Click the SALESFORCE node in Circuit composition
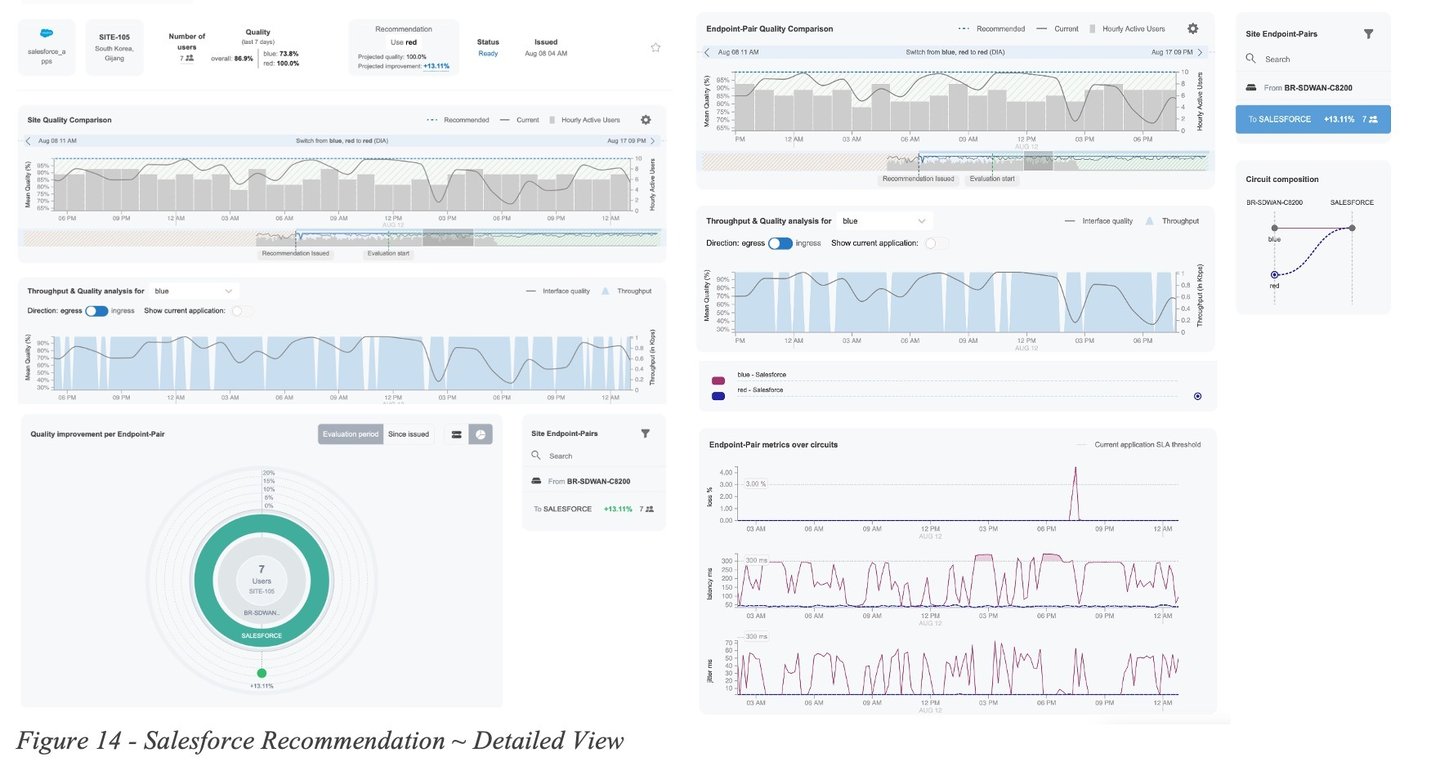This screenshot has width=1440, height=775. pos(1352,228)
